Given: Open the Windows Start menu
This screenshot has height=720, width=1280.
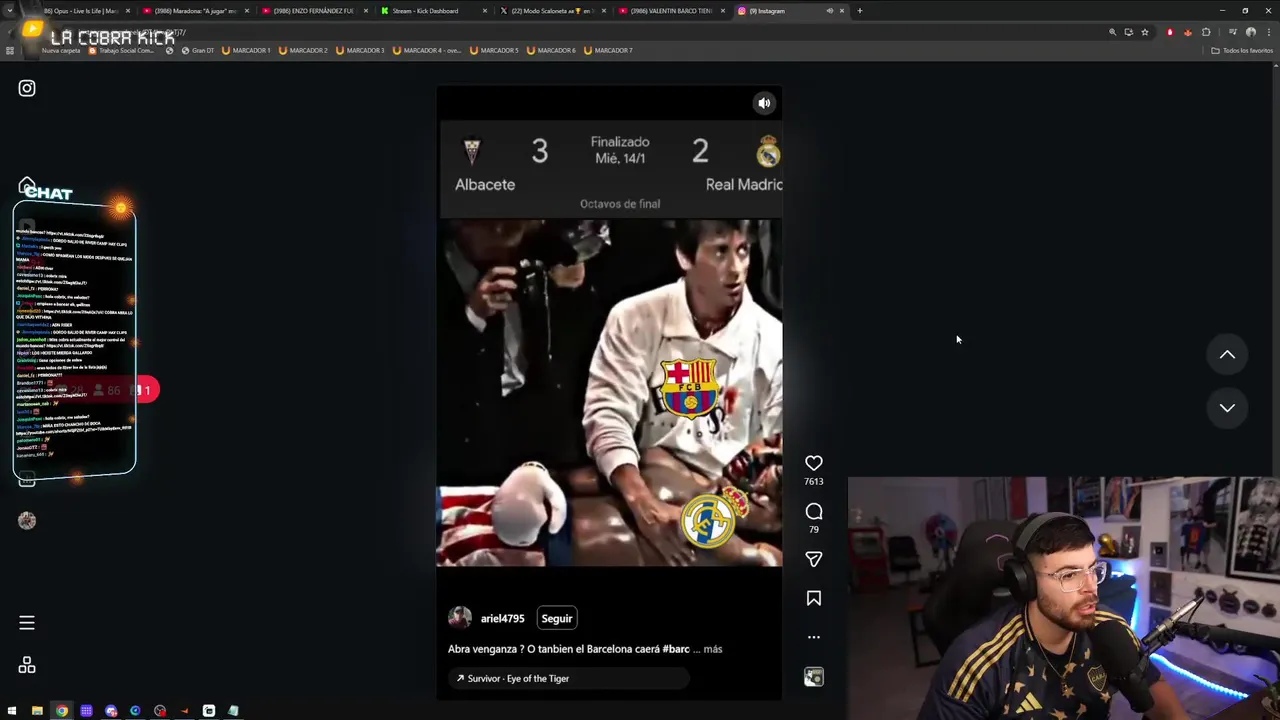Looking at the screenshot, I should pos(13,711).
